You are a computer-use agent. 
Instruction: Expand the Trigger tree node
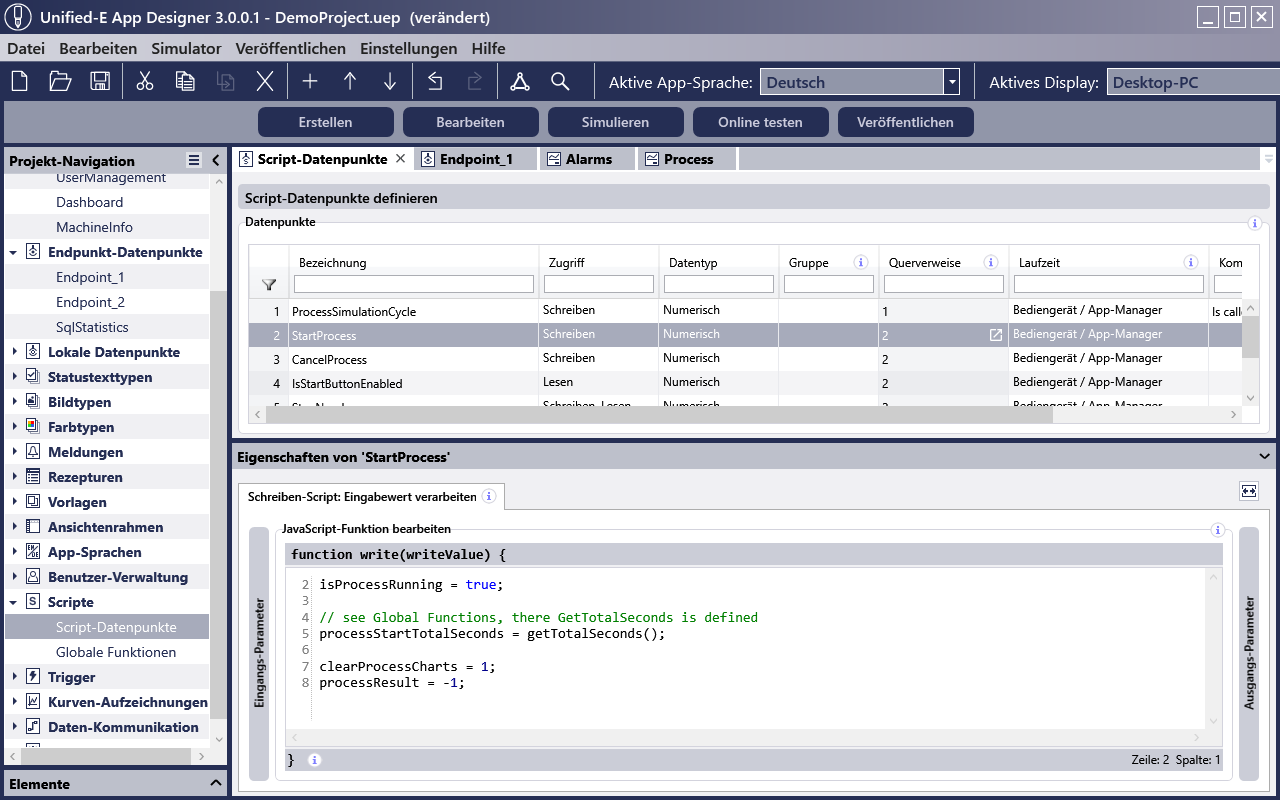(14, 677)
